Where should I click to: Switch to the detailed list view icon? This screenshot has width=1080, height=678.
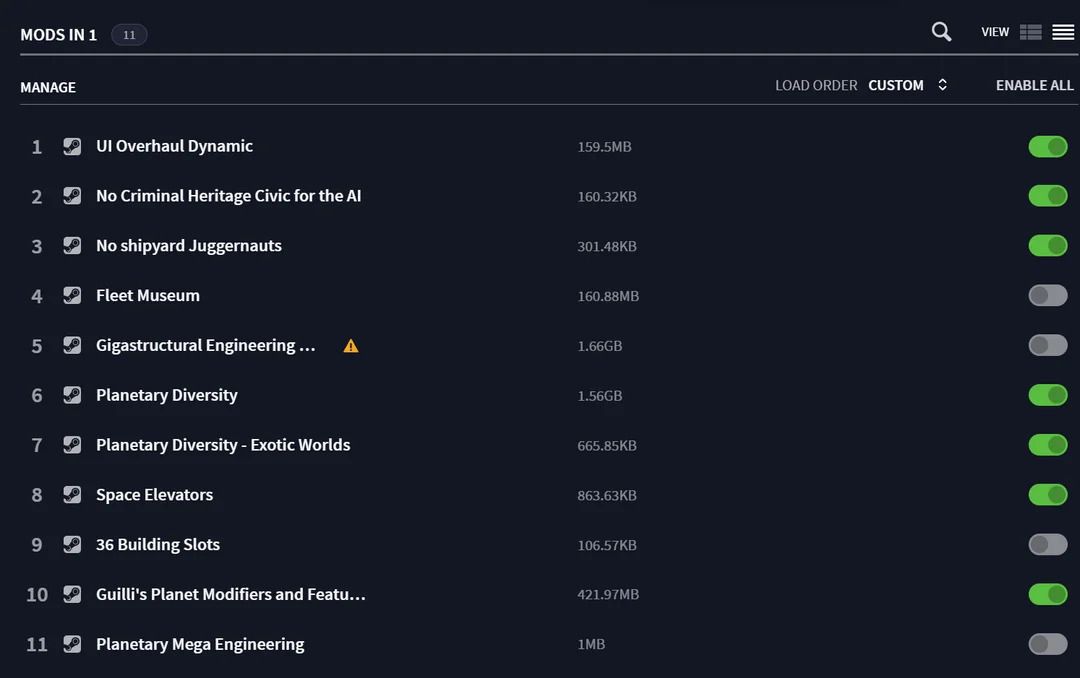pos(1030,32)
